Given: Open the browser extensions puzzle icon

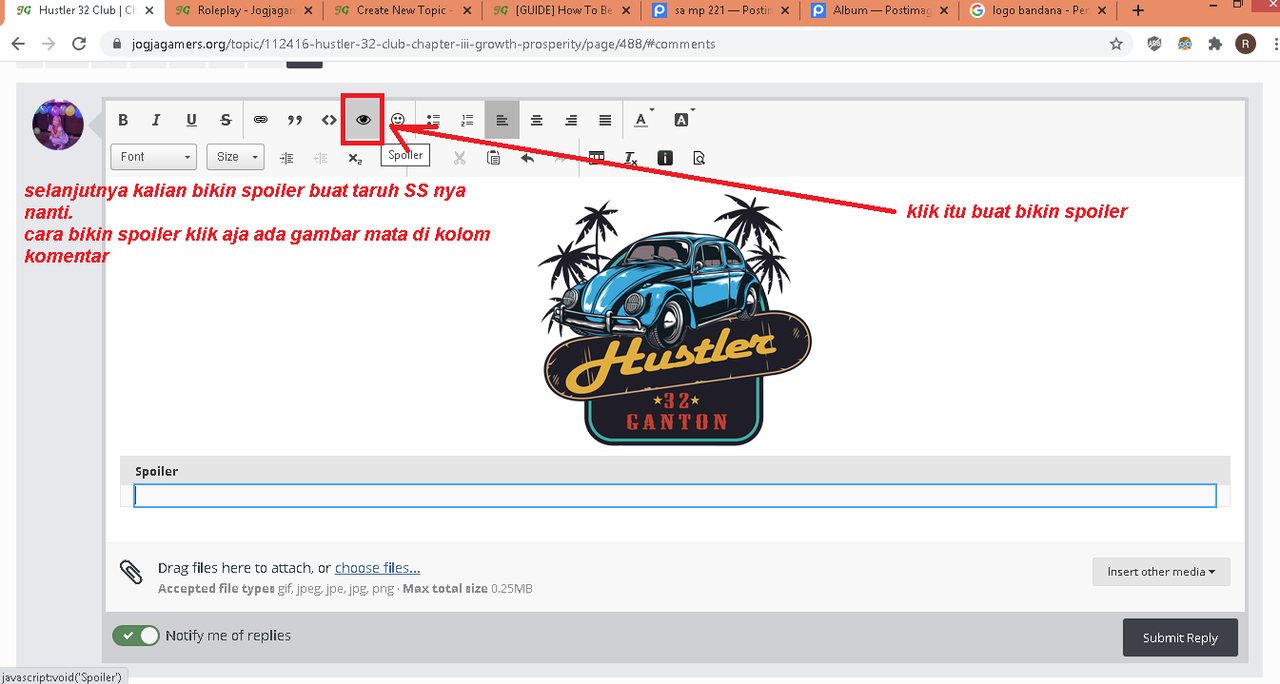Looking at the screenshot, I should tap(1215, 44).
